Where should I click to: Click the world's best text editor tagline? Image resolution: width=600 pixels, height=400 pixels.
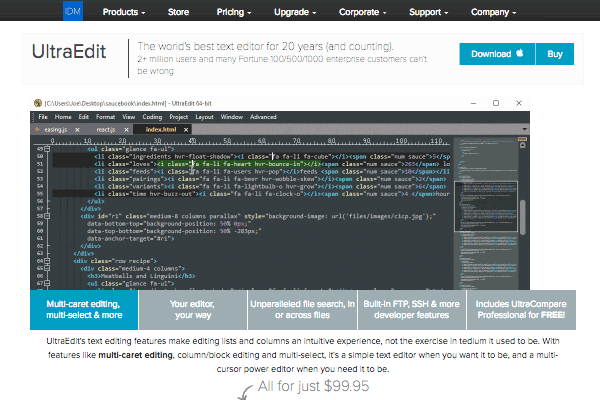(265, 46)
